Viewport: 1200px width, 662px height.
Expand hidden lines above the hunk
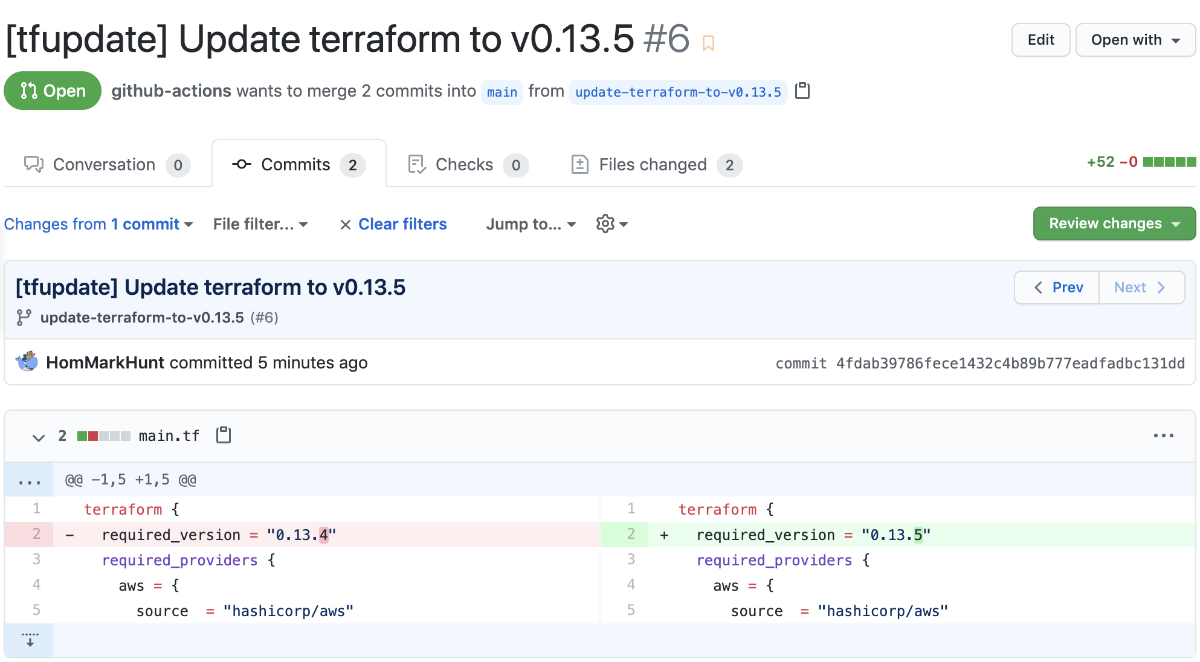coord(29,480)
